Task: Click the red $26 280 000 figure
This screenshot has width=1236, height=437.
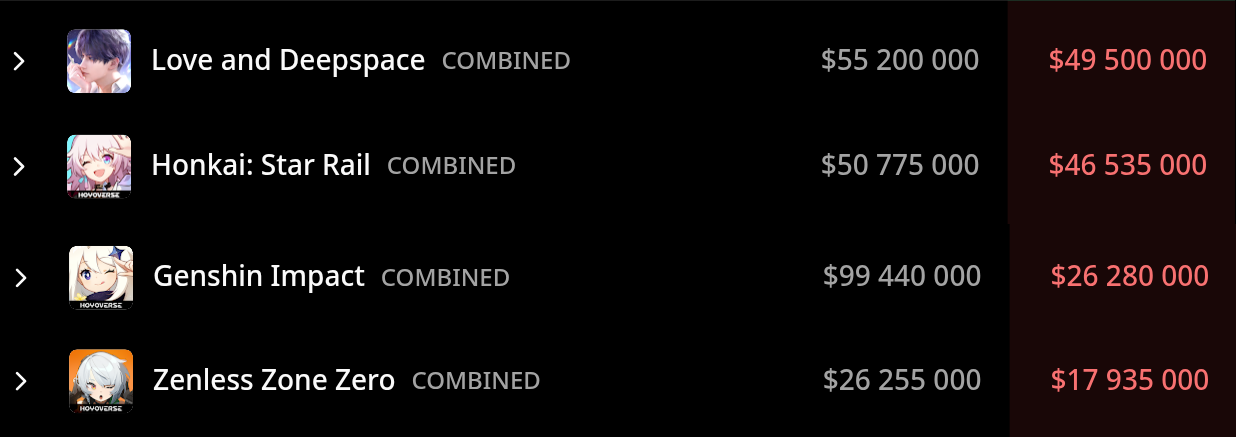Action: coord(1129,276)
